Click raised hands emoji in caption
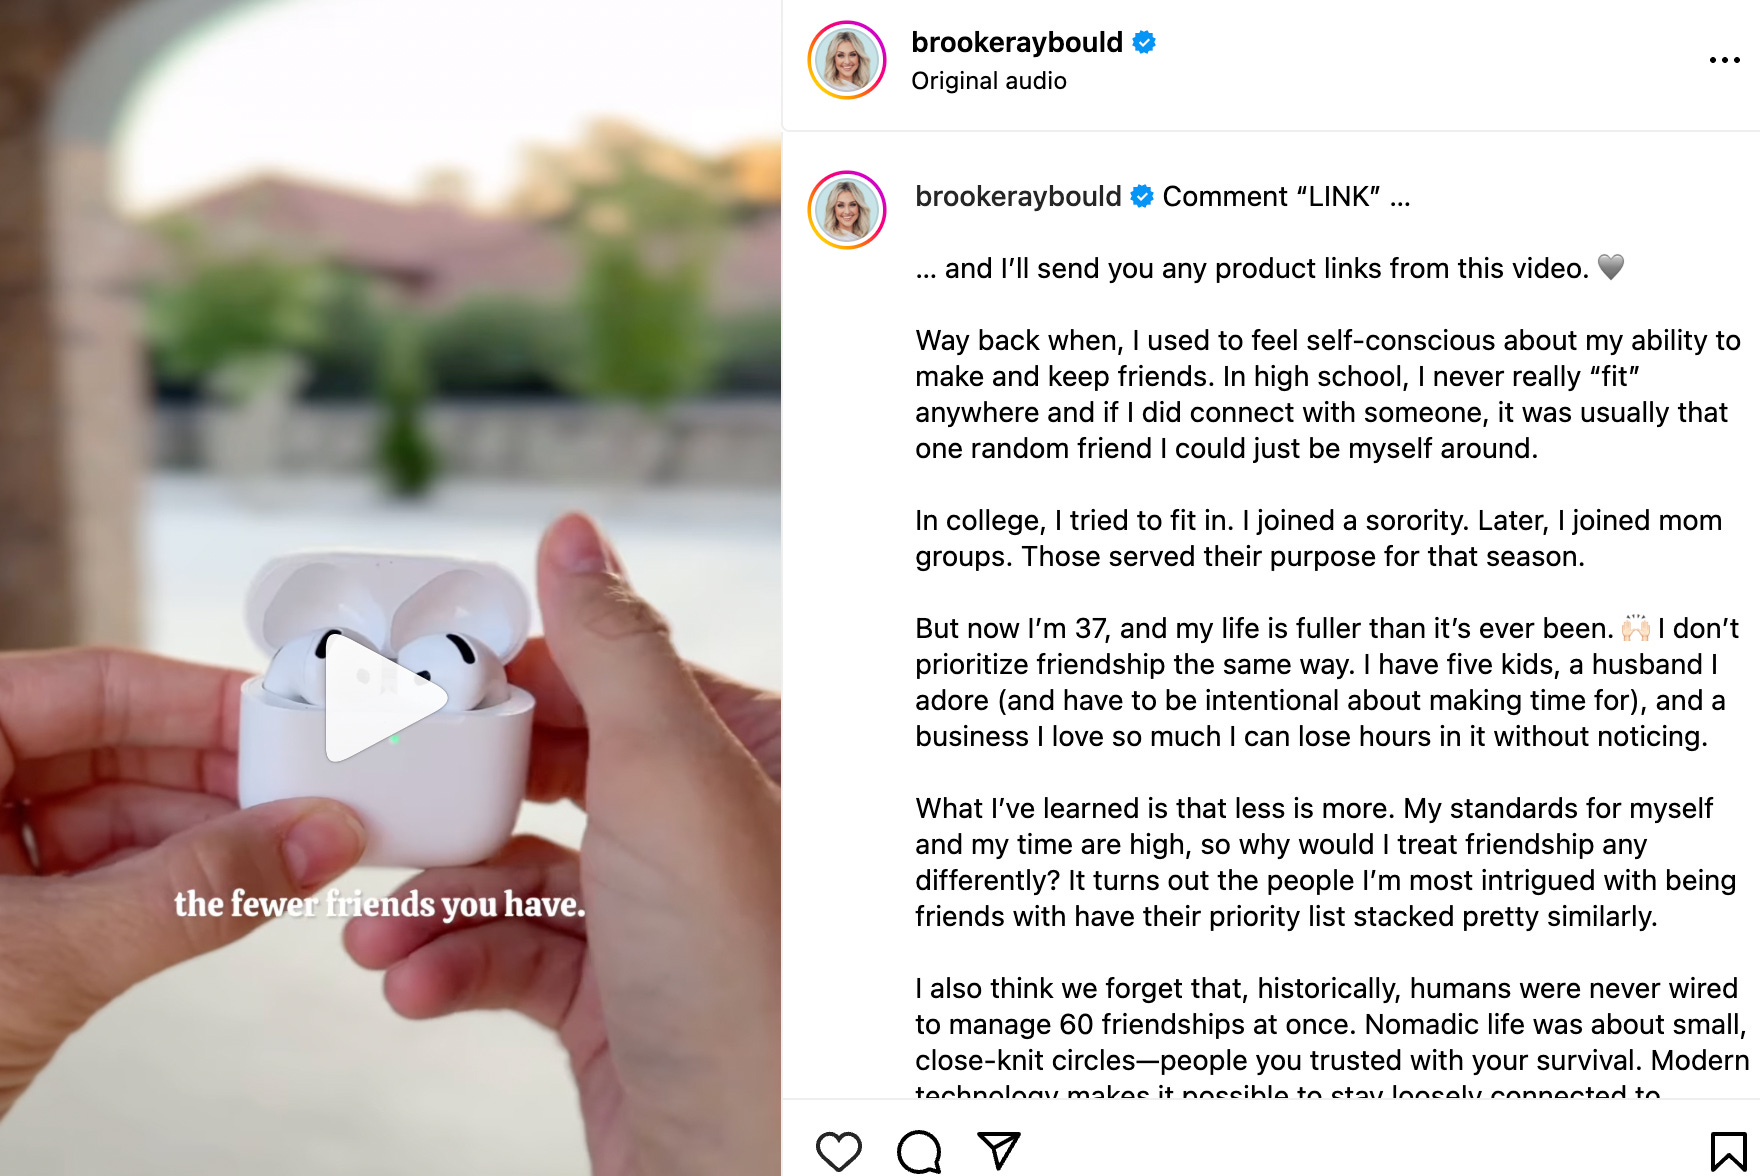Viewport: 1760px width, 1176px height. tap(1636, 628)
